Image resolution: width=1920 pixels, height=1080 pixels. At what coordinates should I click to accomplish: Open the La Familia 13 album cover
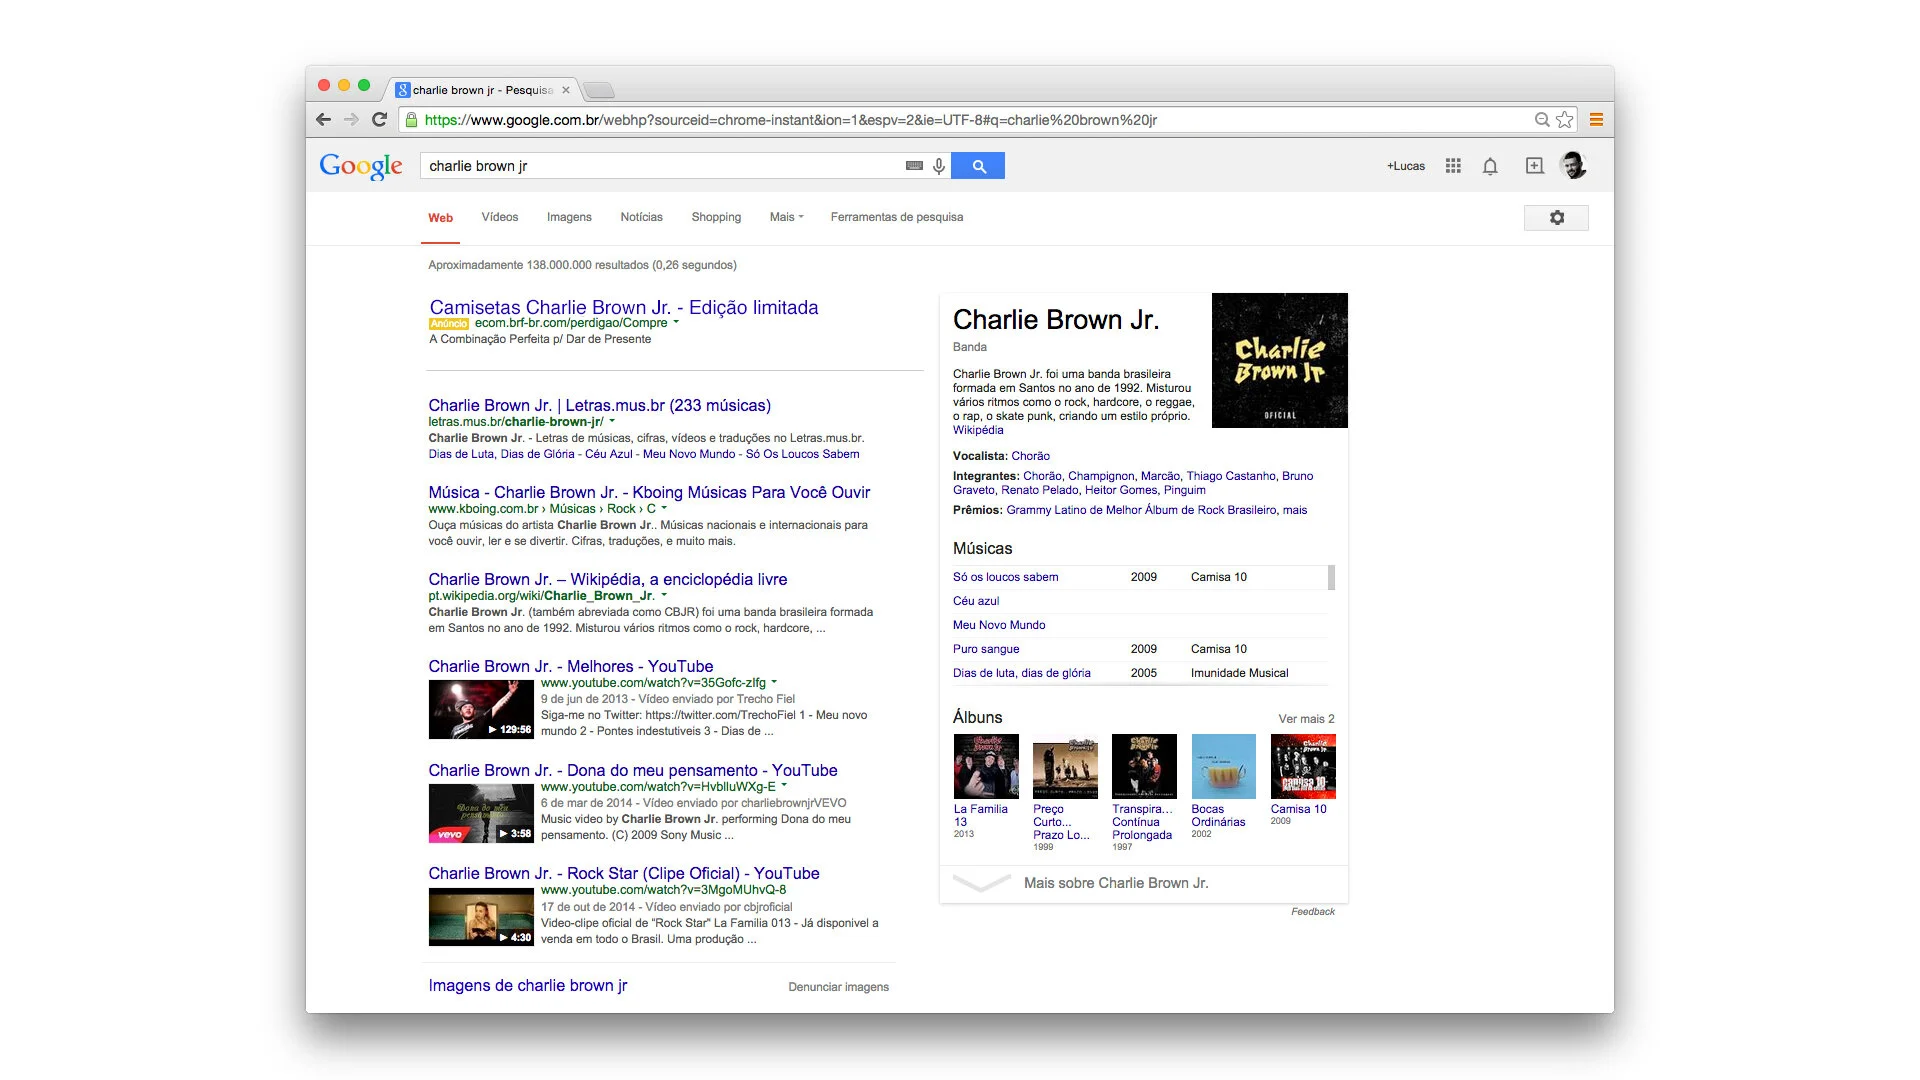coord(986,766)
